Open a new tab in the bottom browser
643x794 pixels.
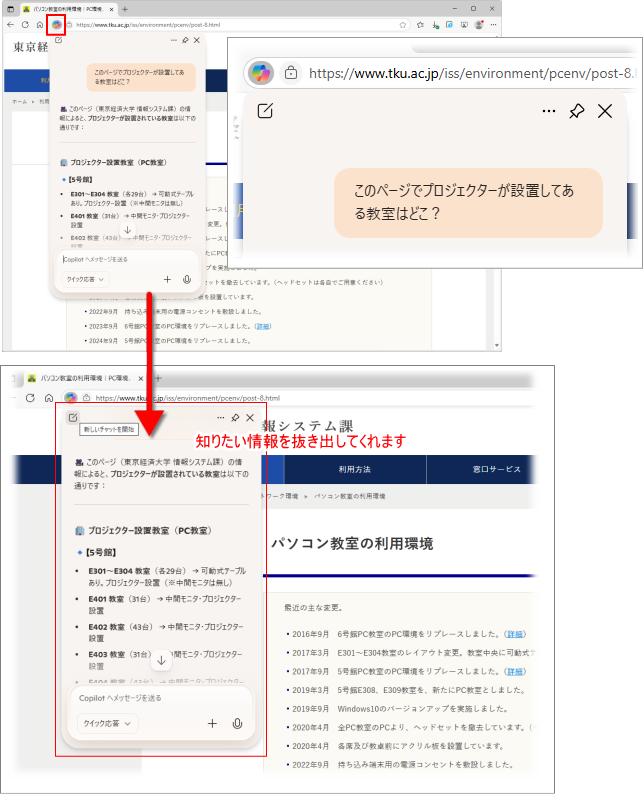[x=158, y=378]
